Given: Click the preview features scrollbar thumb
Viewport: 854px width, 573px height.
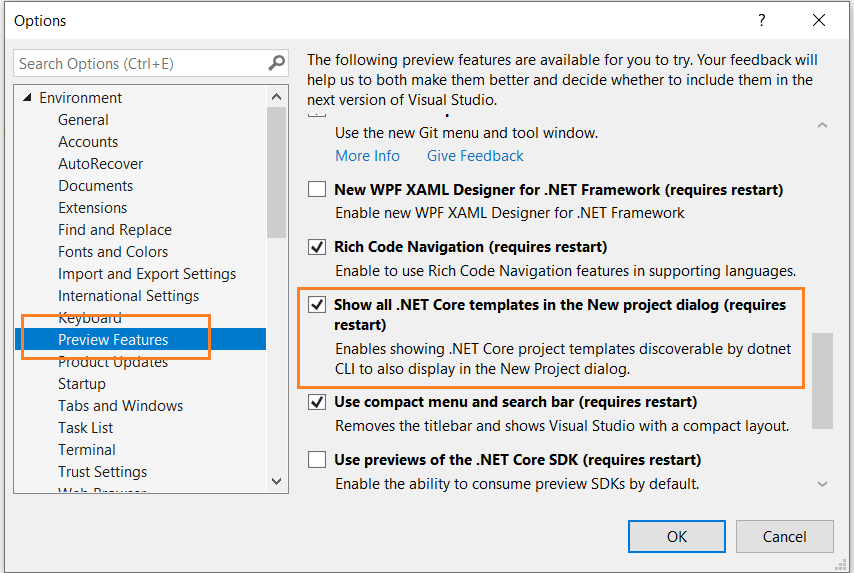Looking at the screenshot, I should tap(822, 381).
